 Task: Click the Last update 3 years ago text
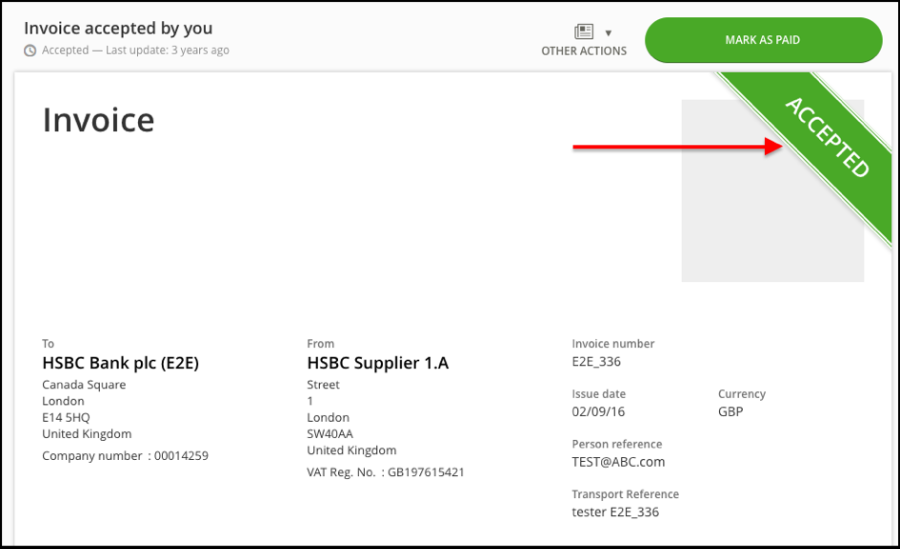coord(168,50)
